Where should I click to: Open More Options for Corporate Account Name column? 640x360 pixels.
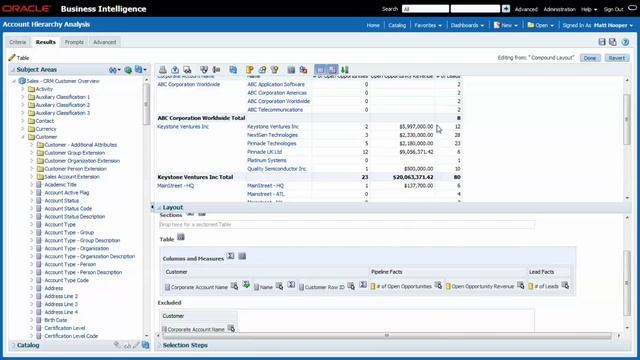(x=234, y=286)
